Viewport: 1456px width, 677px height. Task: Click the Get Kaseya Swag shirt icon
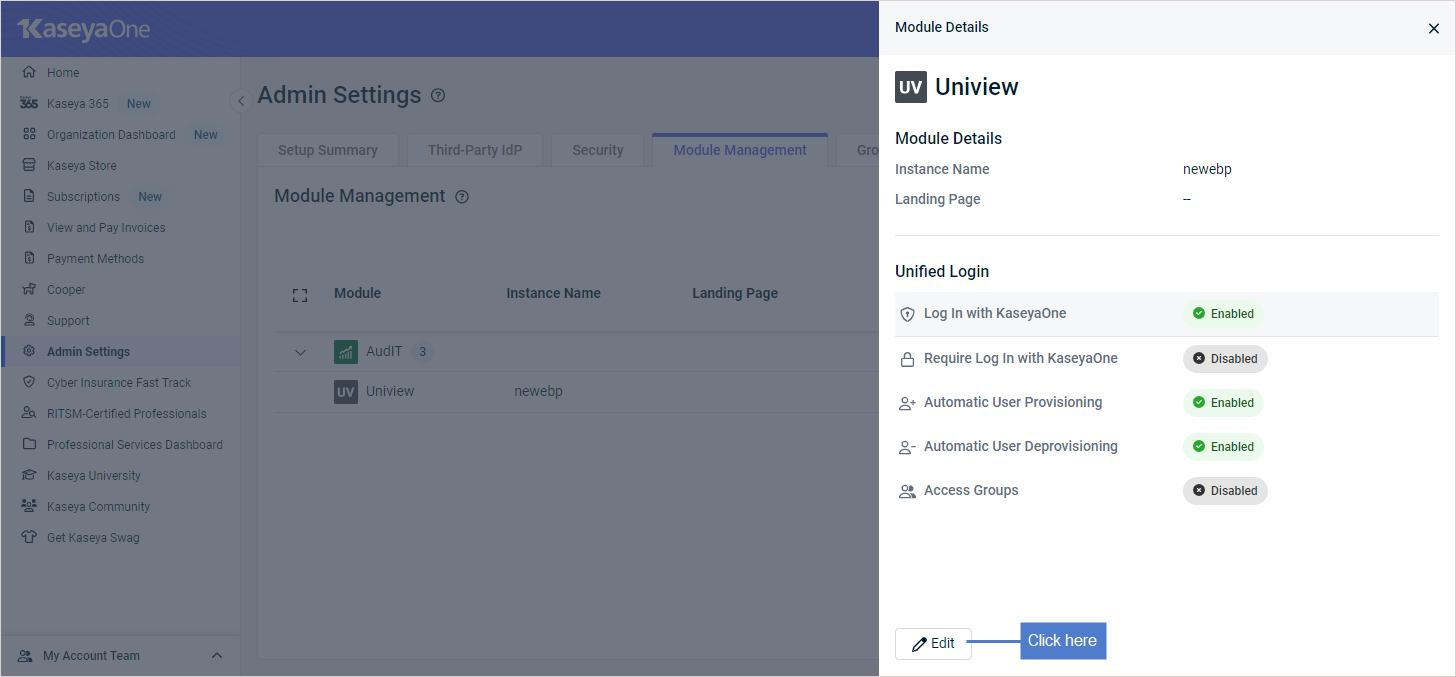pyautogui.click(x=29, y=537)
